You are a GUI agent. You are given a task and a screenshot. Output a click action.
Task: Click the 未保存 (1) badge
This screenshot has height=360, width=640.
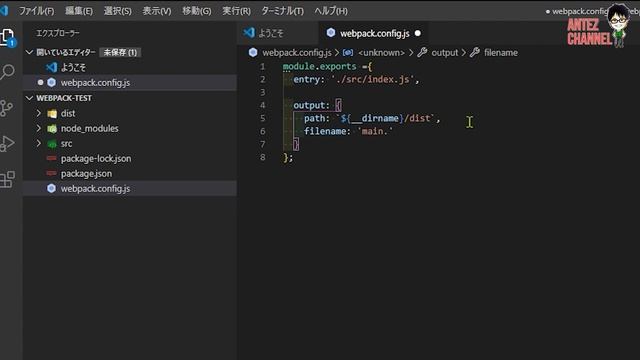point(120,52)
